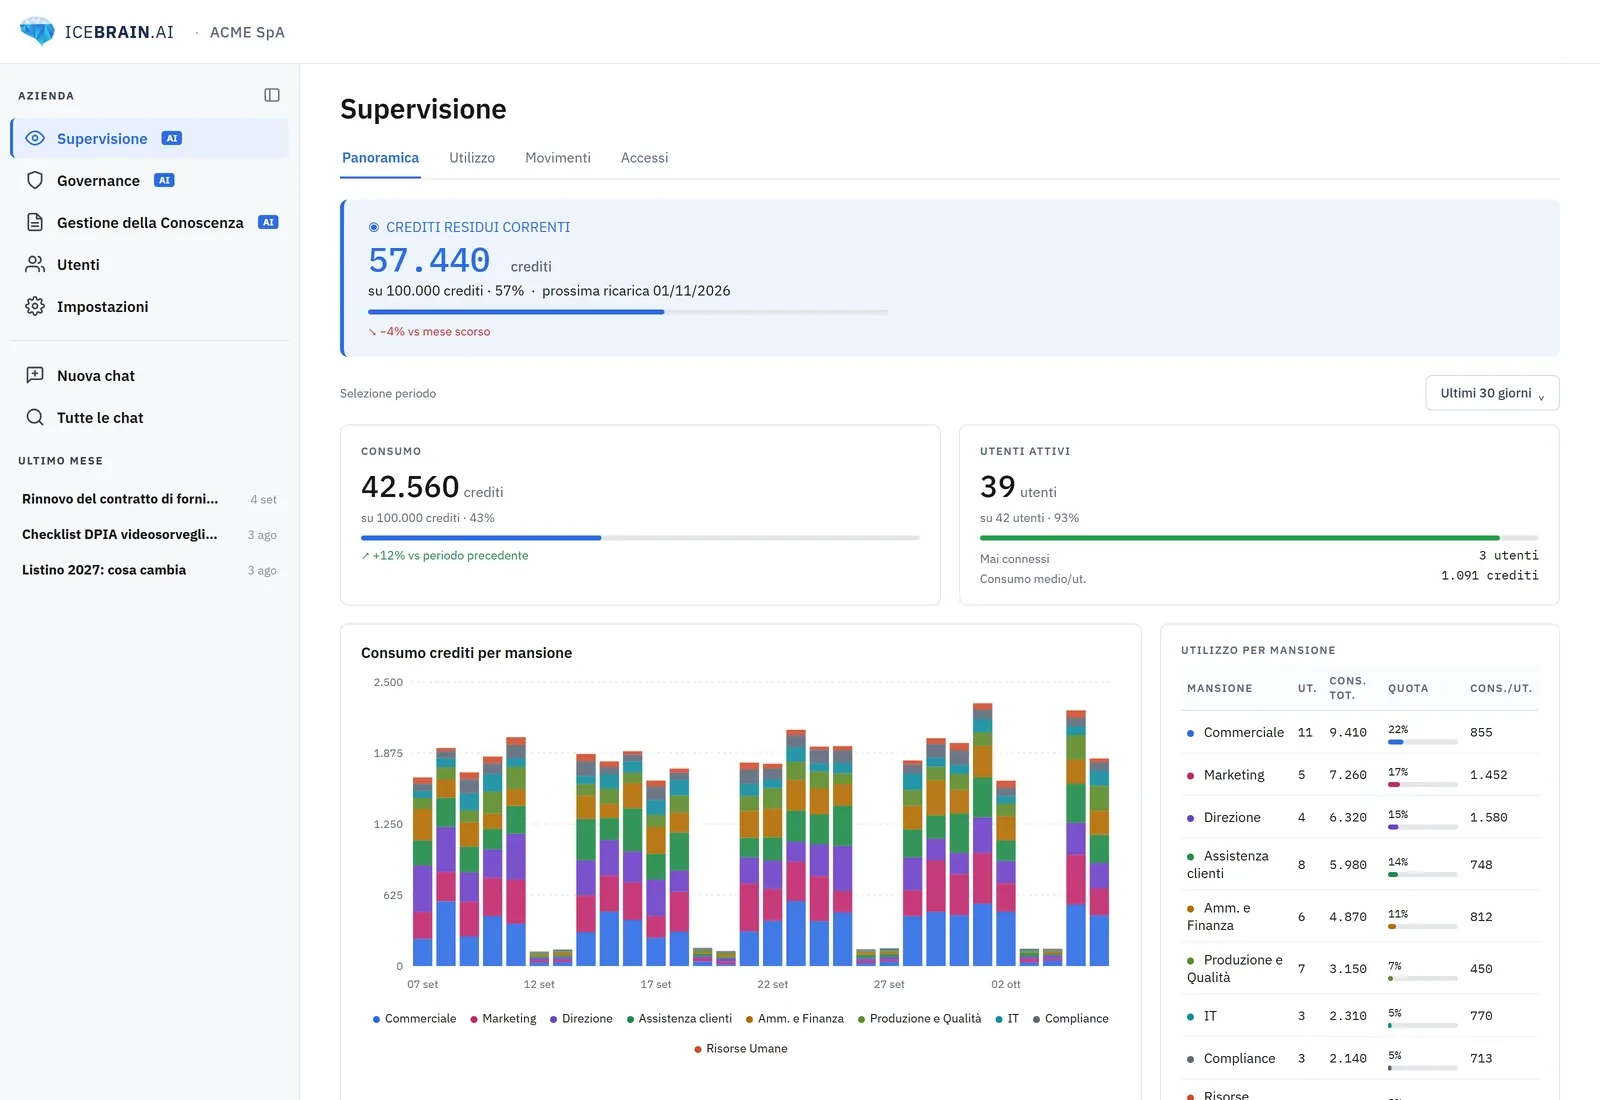This screenshot has height=1100, width=1600.
Task: Toggle Risorse Umane series in chart legend
Action: point(741,1048)
